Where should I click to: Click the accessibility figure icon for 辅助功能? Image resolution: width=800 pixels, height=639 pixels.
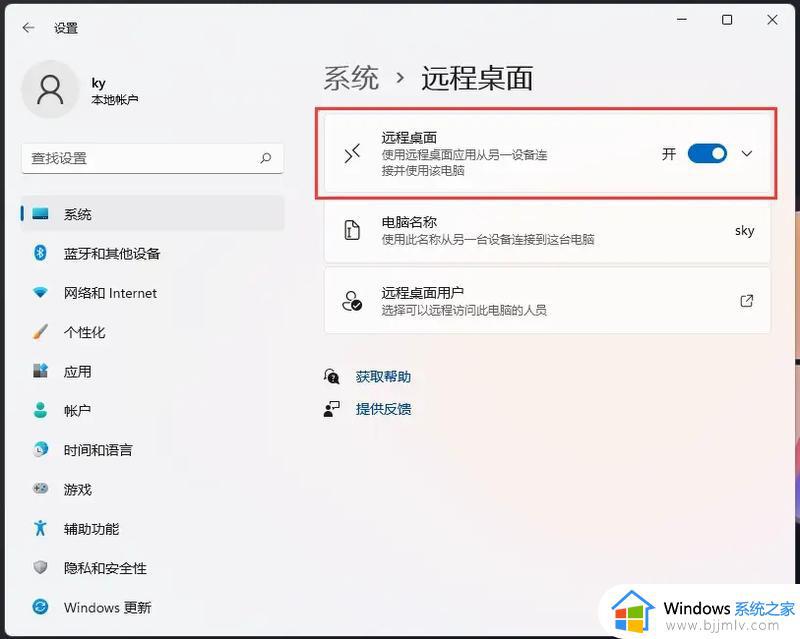pyautogui.click(x=40, y=528)
